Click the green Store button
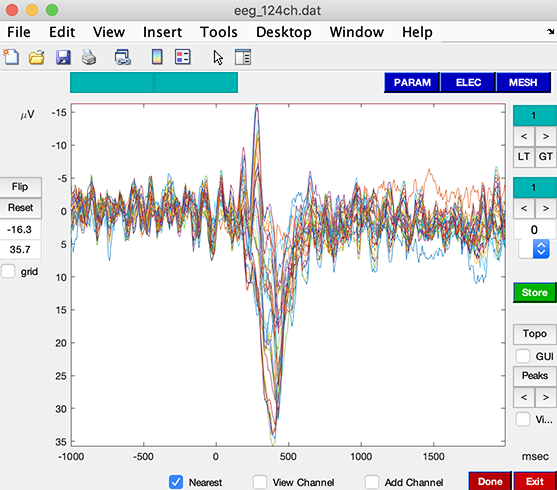The width and height of the screenshot is (557, 490). tap(535, 292)
